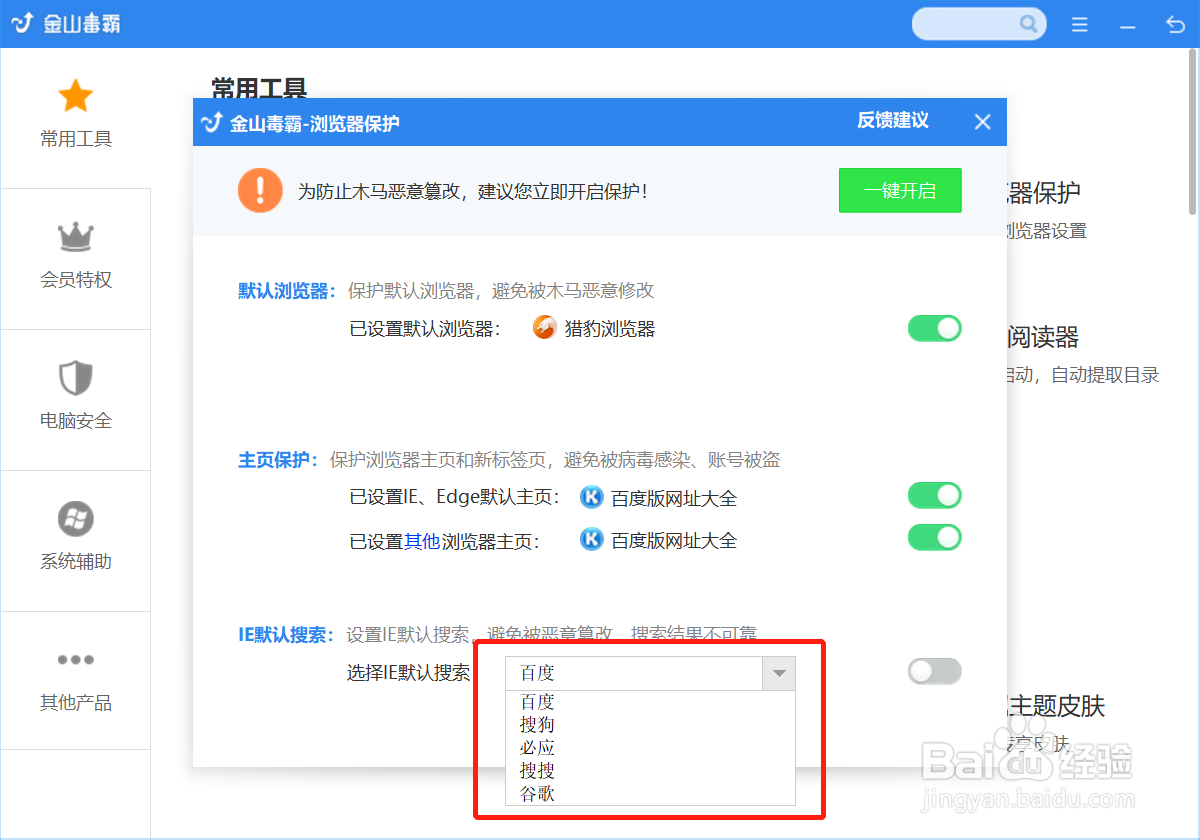Click the 一键开启 green button
The height and width of the screenshot is (840, 1200).
[900, 190]
